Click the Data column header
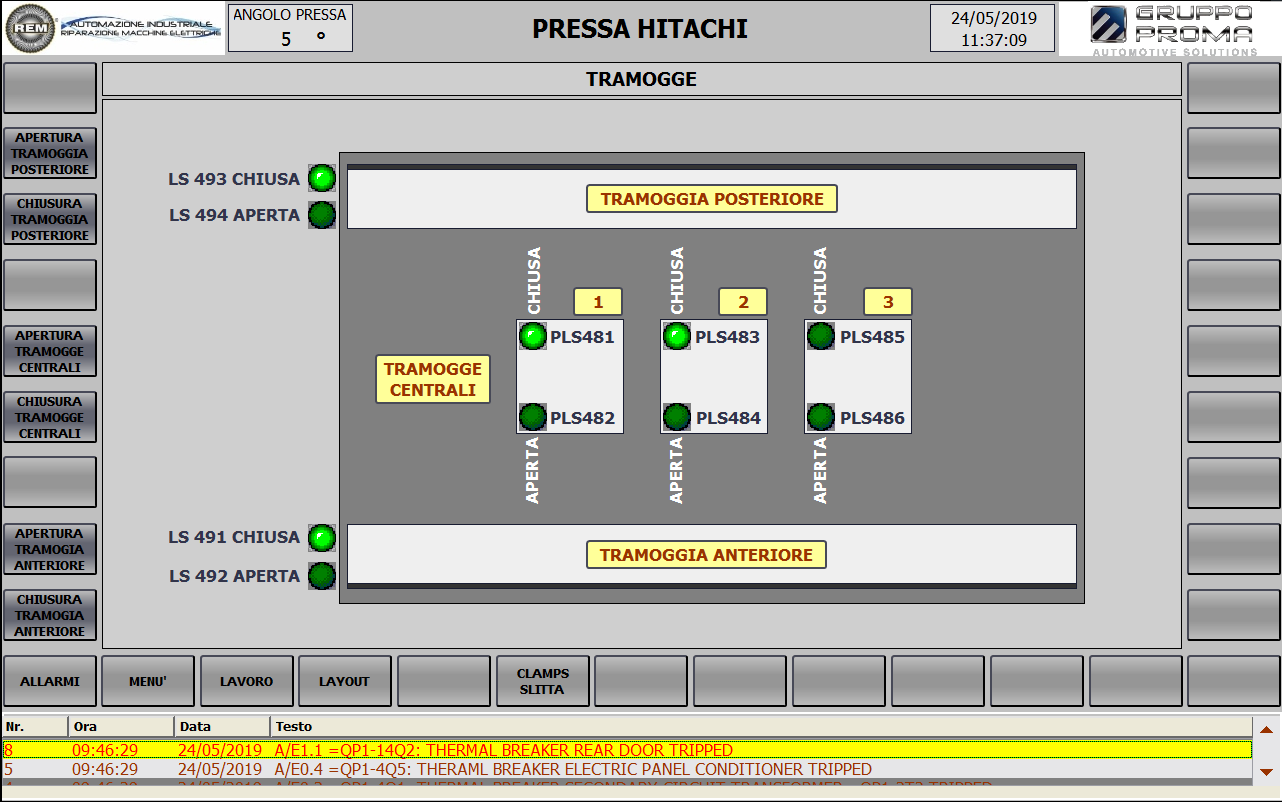 point(222,727)
